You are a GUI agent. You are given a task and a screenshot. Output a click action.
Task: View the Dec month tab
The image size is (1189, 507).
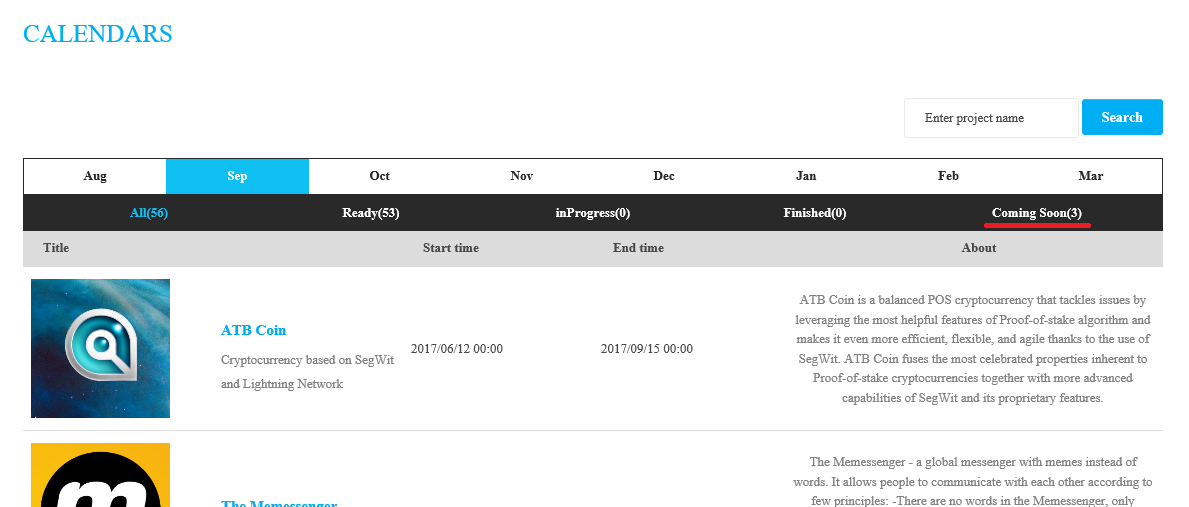664,176
